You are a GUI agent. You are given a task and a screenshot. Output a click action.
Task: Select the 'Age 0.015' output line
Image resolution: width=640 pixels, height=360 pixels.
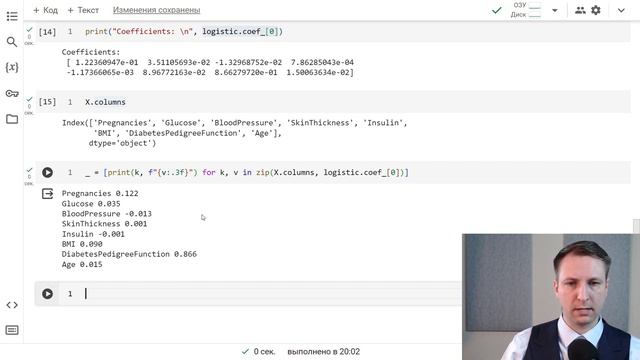point(82,264)
